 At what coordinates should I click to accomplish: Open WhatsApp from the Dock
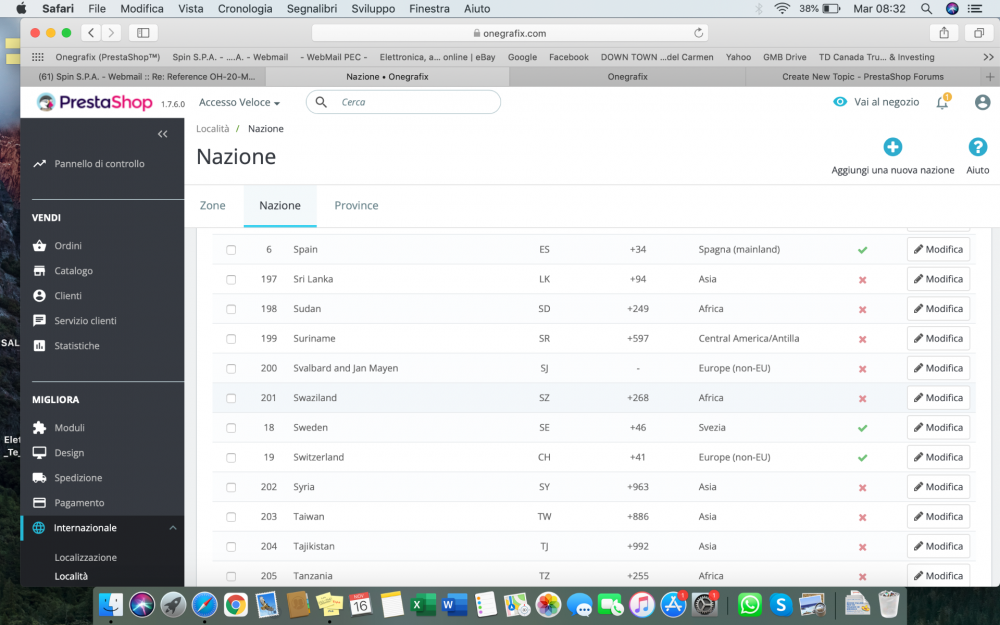(749, 603)
